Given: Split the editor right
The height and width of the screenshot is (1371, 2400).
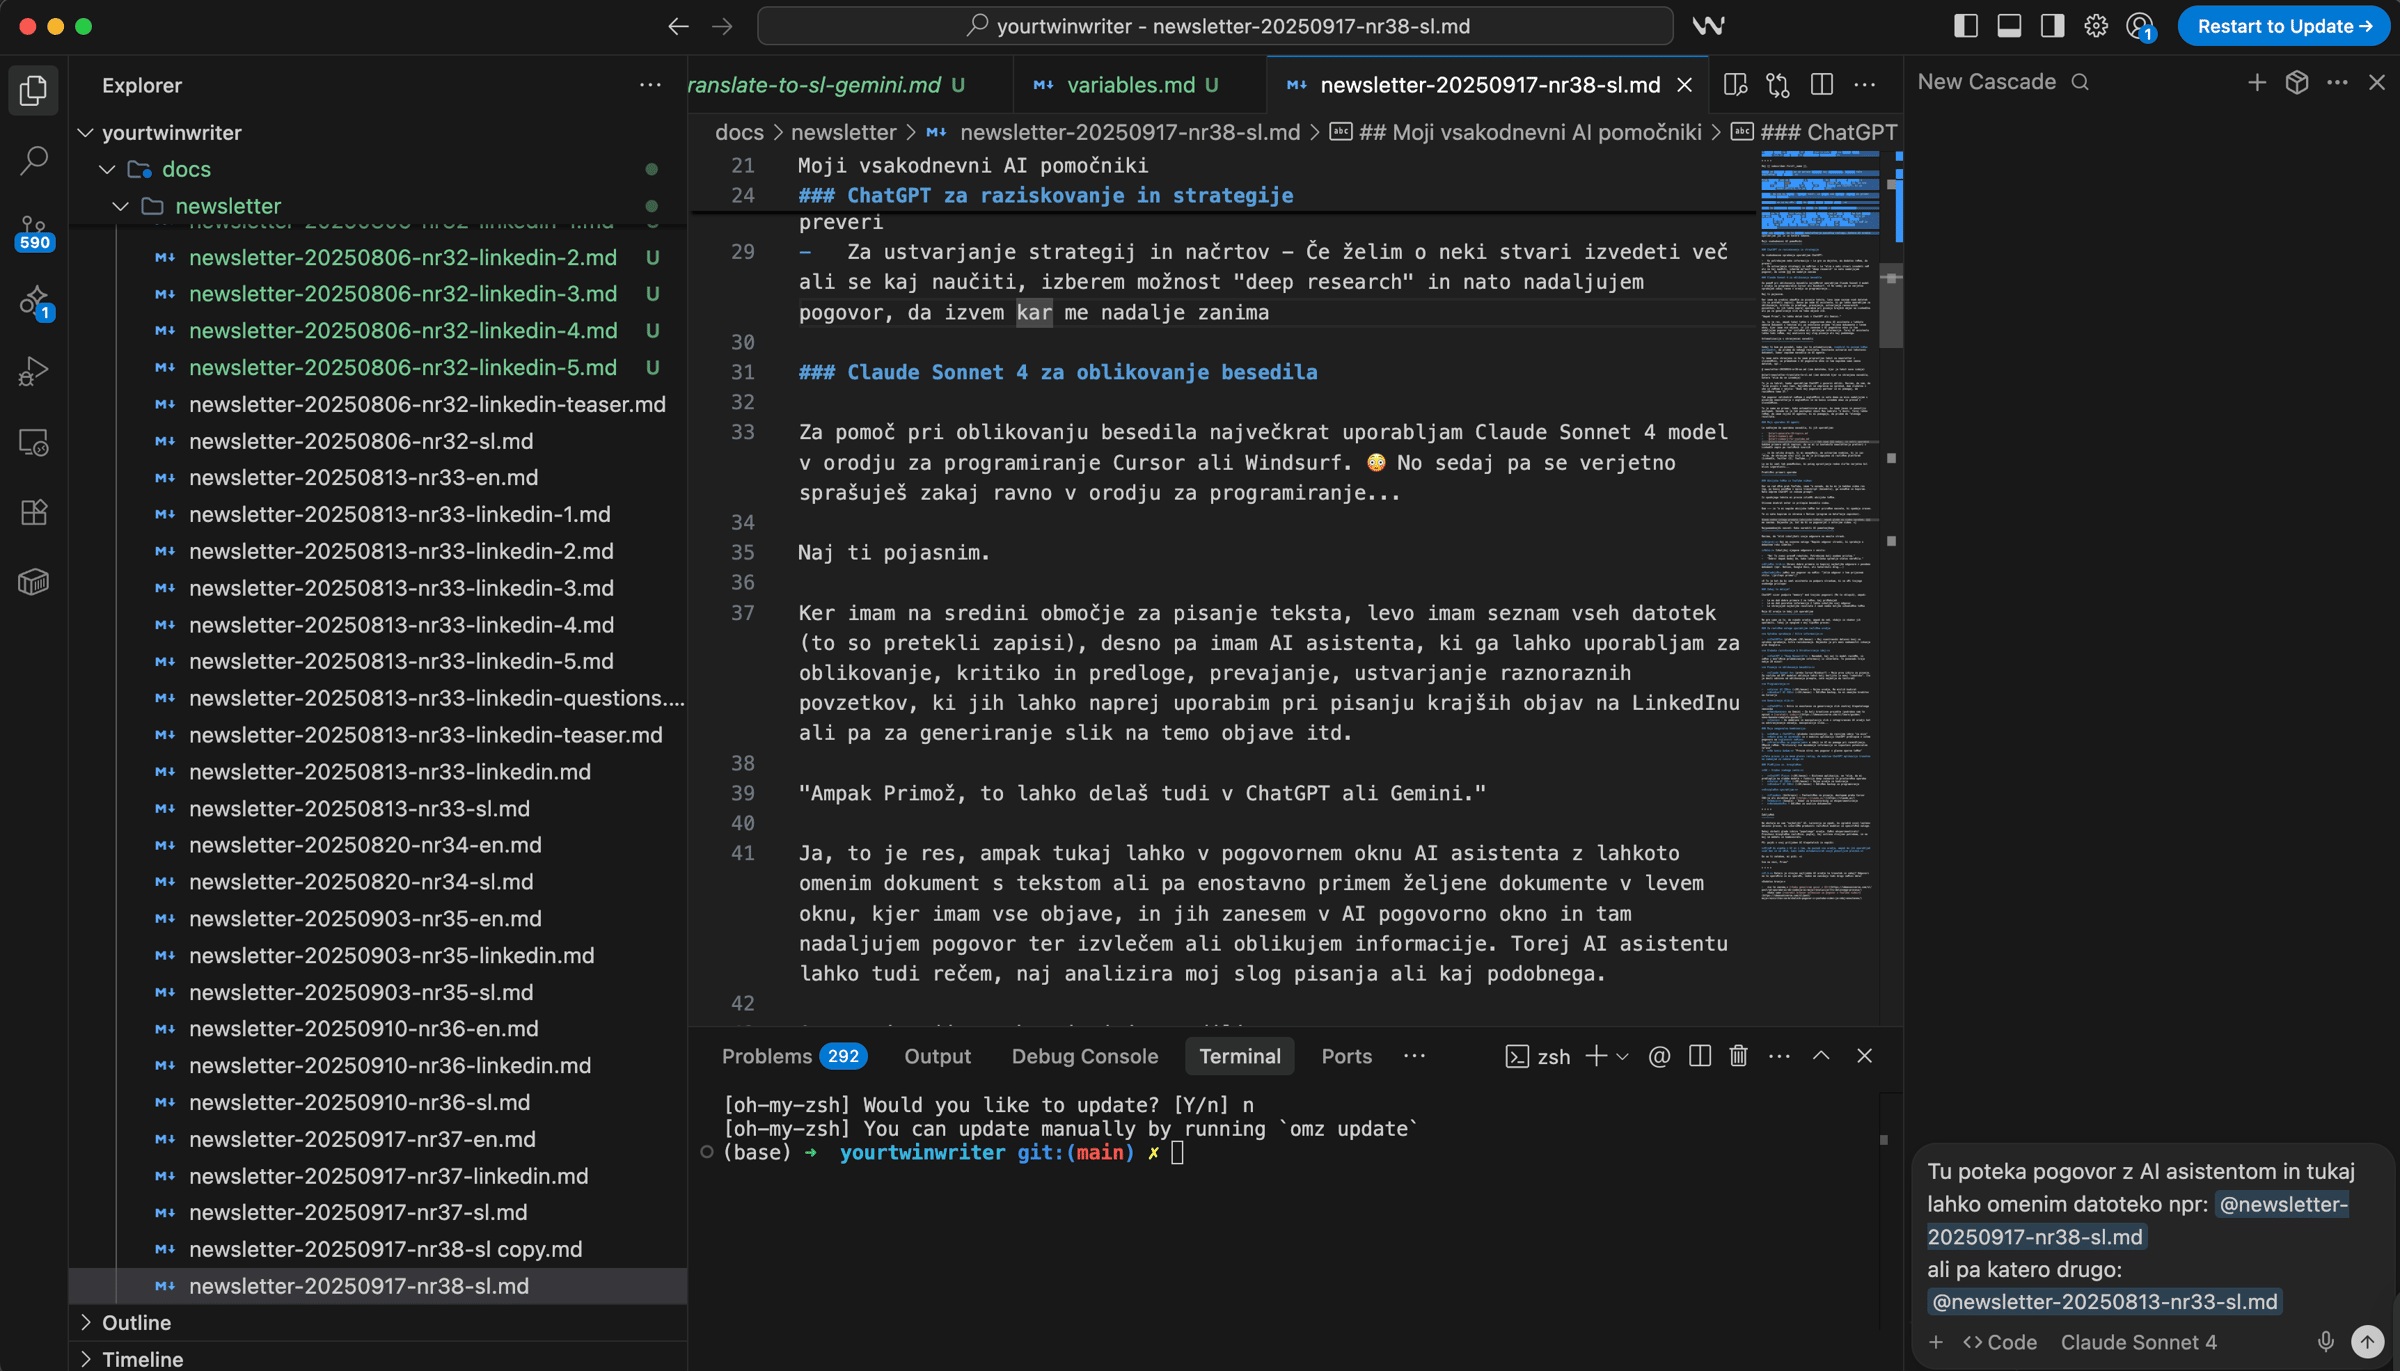Looking at the screenshot, I should (x=1821, y=85).
